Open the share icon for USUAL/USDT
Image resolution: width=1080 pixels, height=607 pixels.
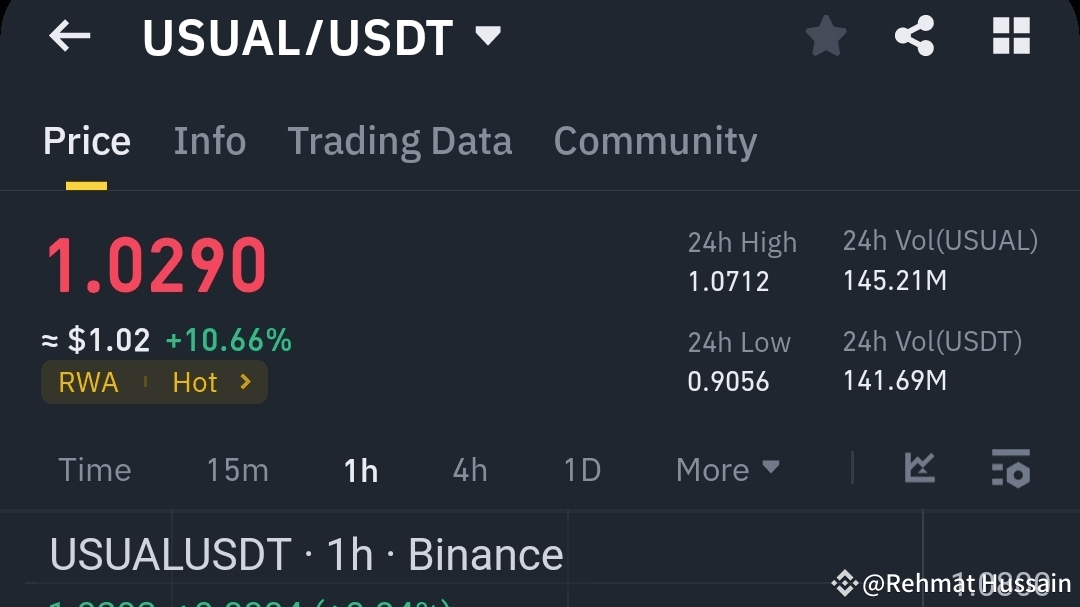[x=913, y=35]
